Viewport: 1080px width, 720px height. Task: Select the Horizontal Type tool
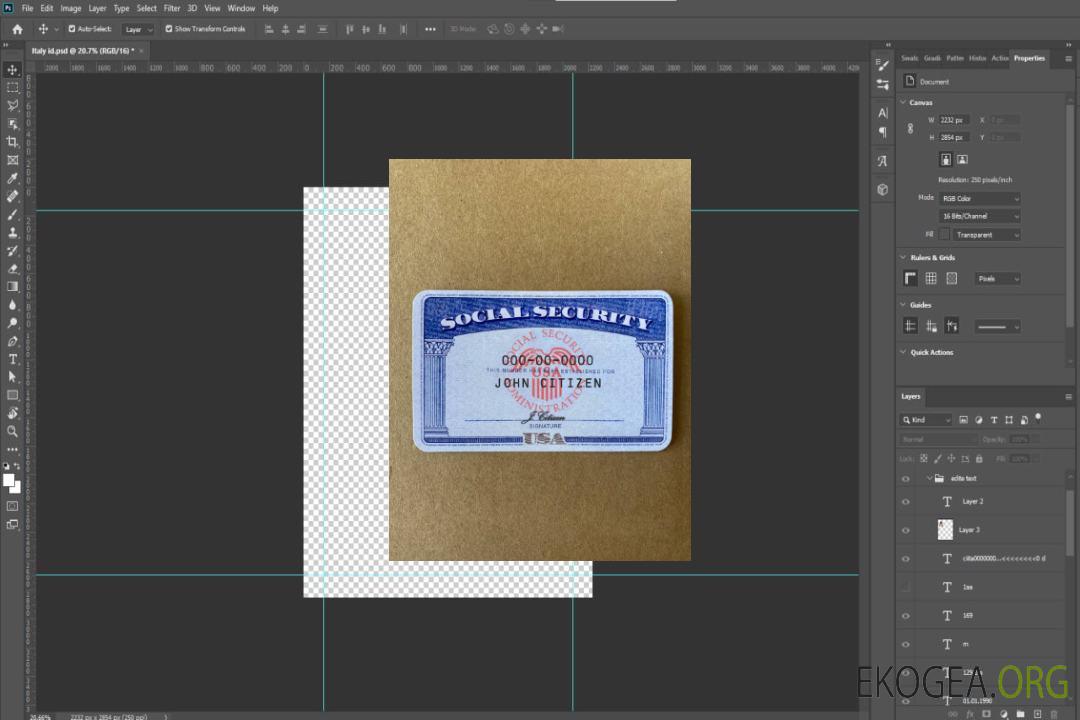tap(12, 359)
